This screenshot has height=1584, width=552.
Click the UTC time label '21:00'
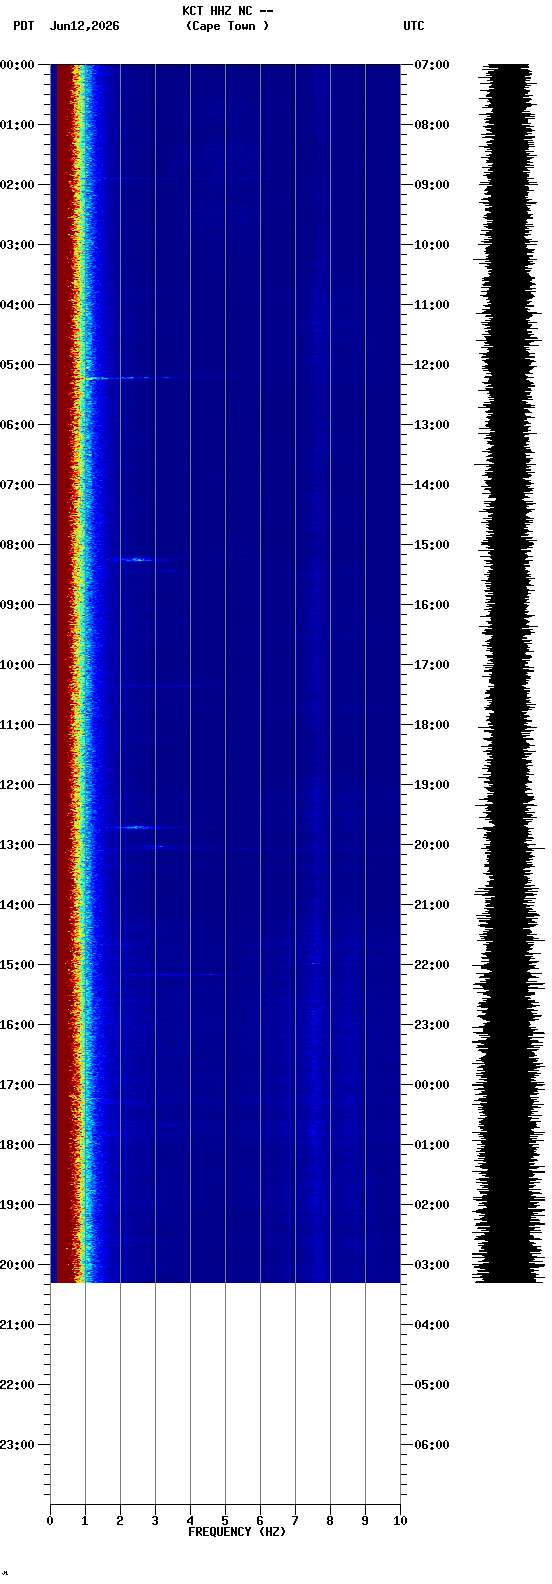click(432, 905)
